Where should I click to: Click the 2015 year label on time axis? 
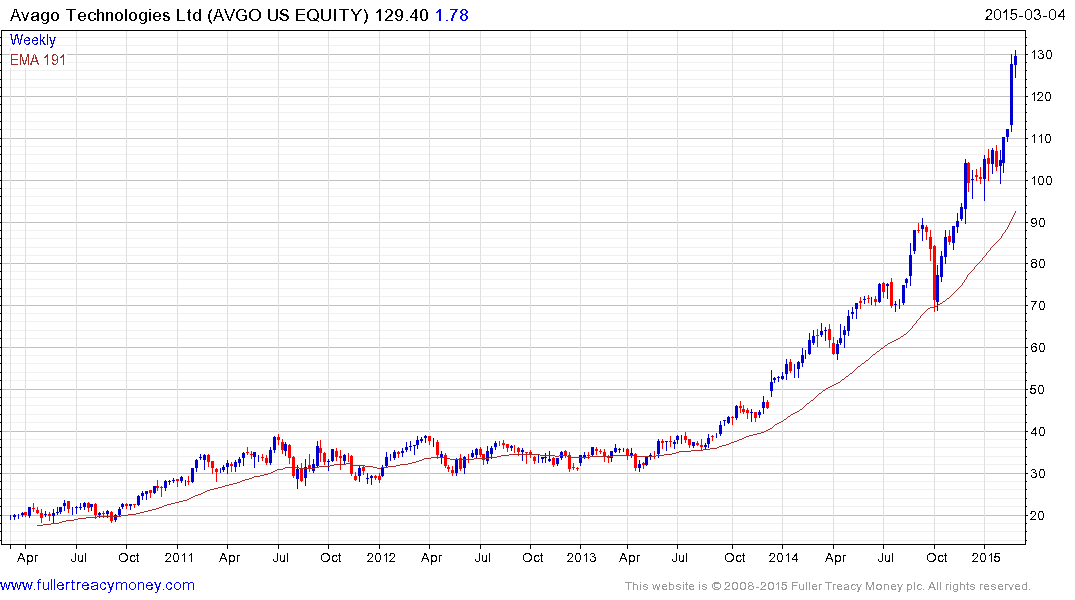[x=986, y=557]
